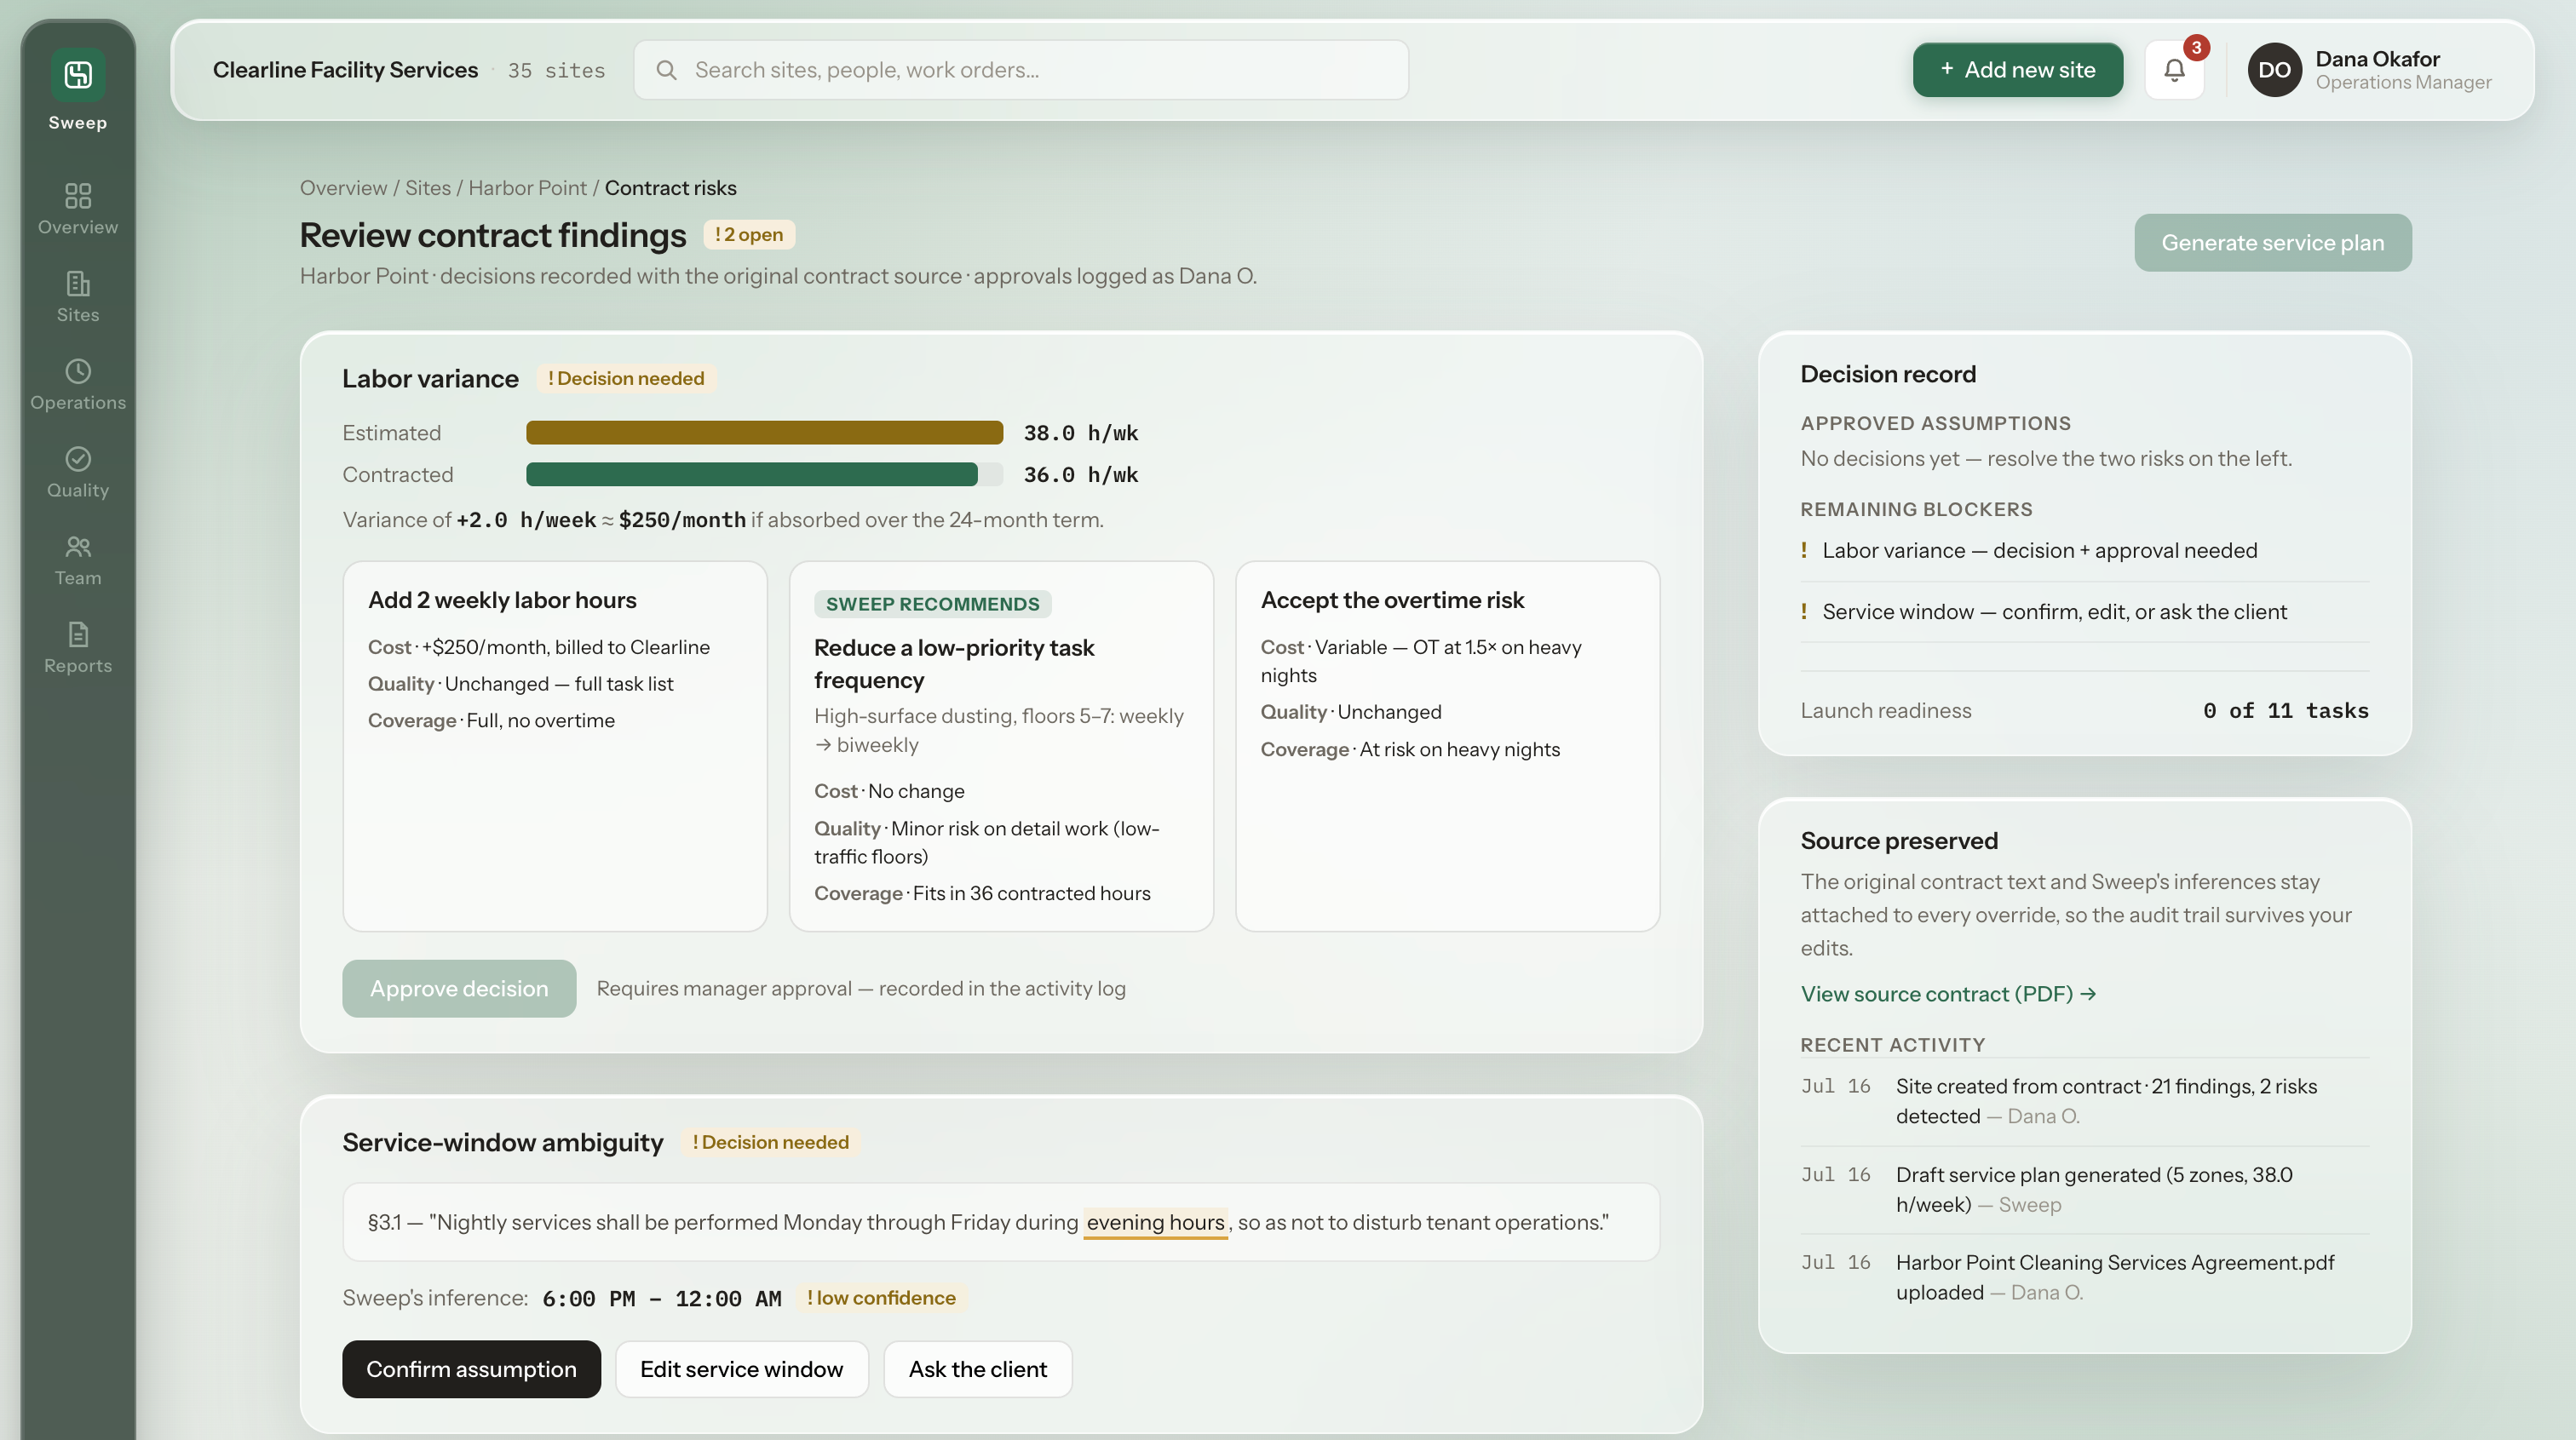Screen dimensions: 2576x1440
Task: Select Accept the overtime risk option
Action: [1447, 746]
